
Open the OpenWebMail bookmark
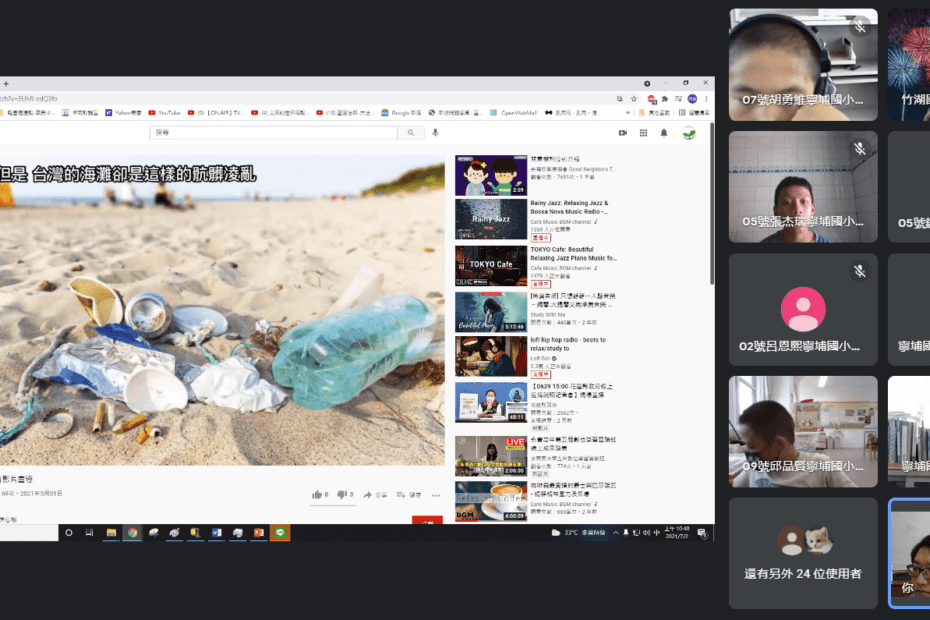coord(513,113)
